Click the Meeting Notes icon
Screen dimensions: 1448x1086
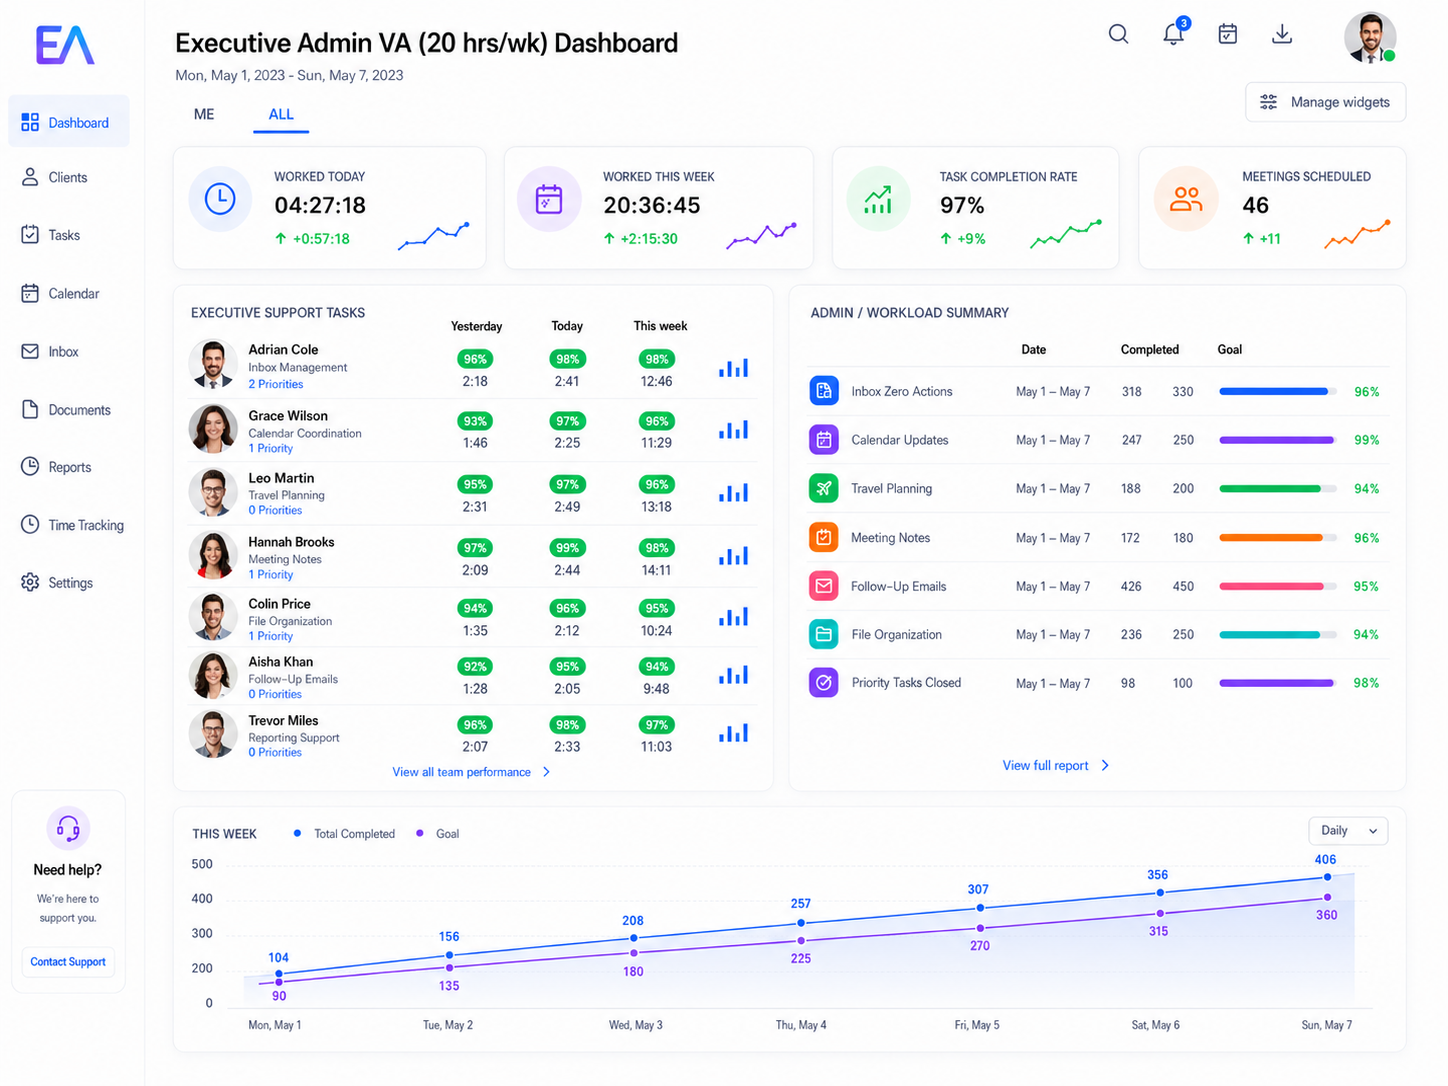[824, 537]
